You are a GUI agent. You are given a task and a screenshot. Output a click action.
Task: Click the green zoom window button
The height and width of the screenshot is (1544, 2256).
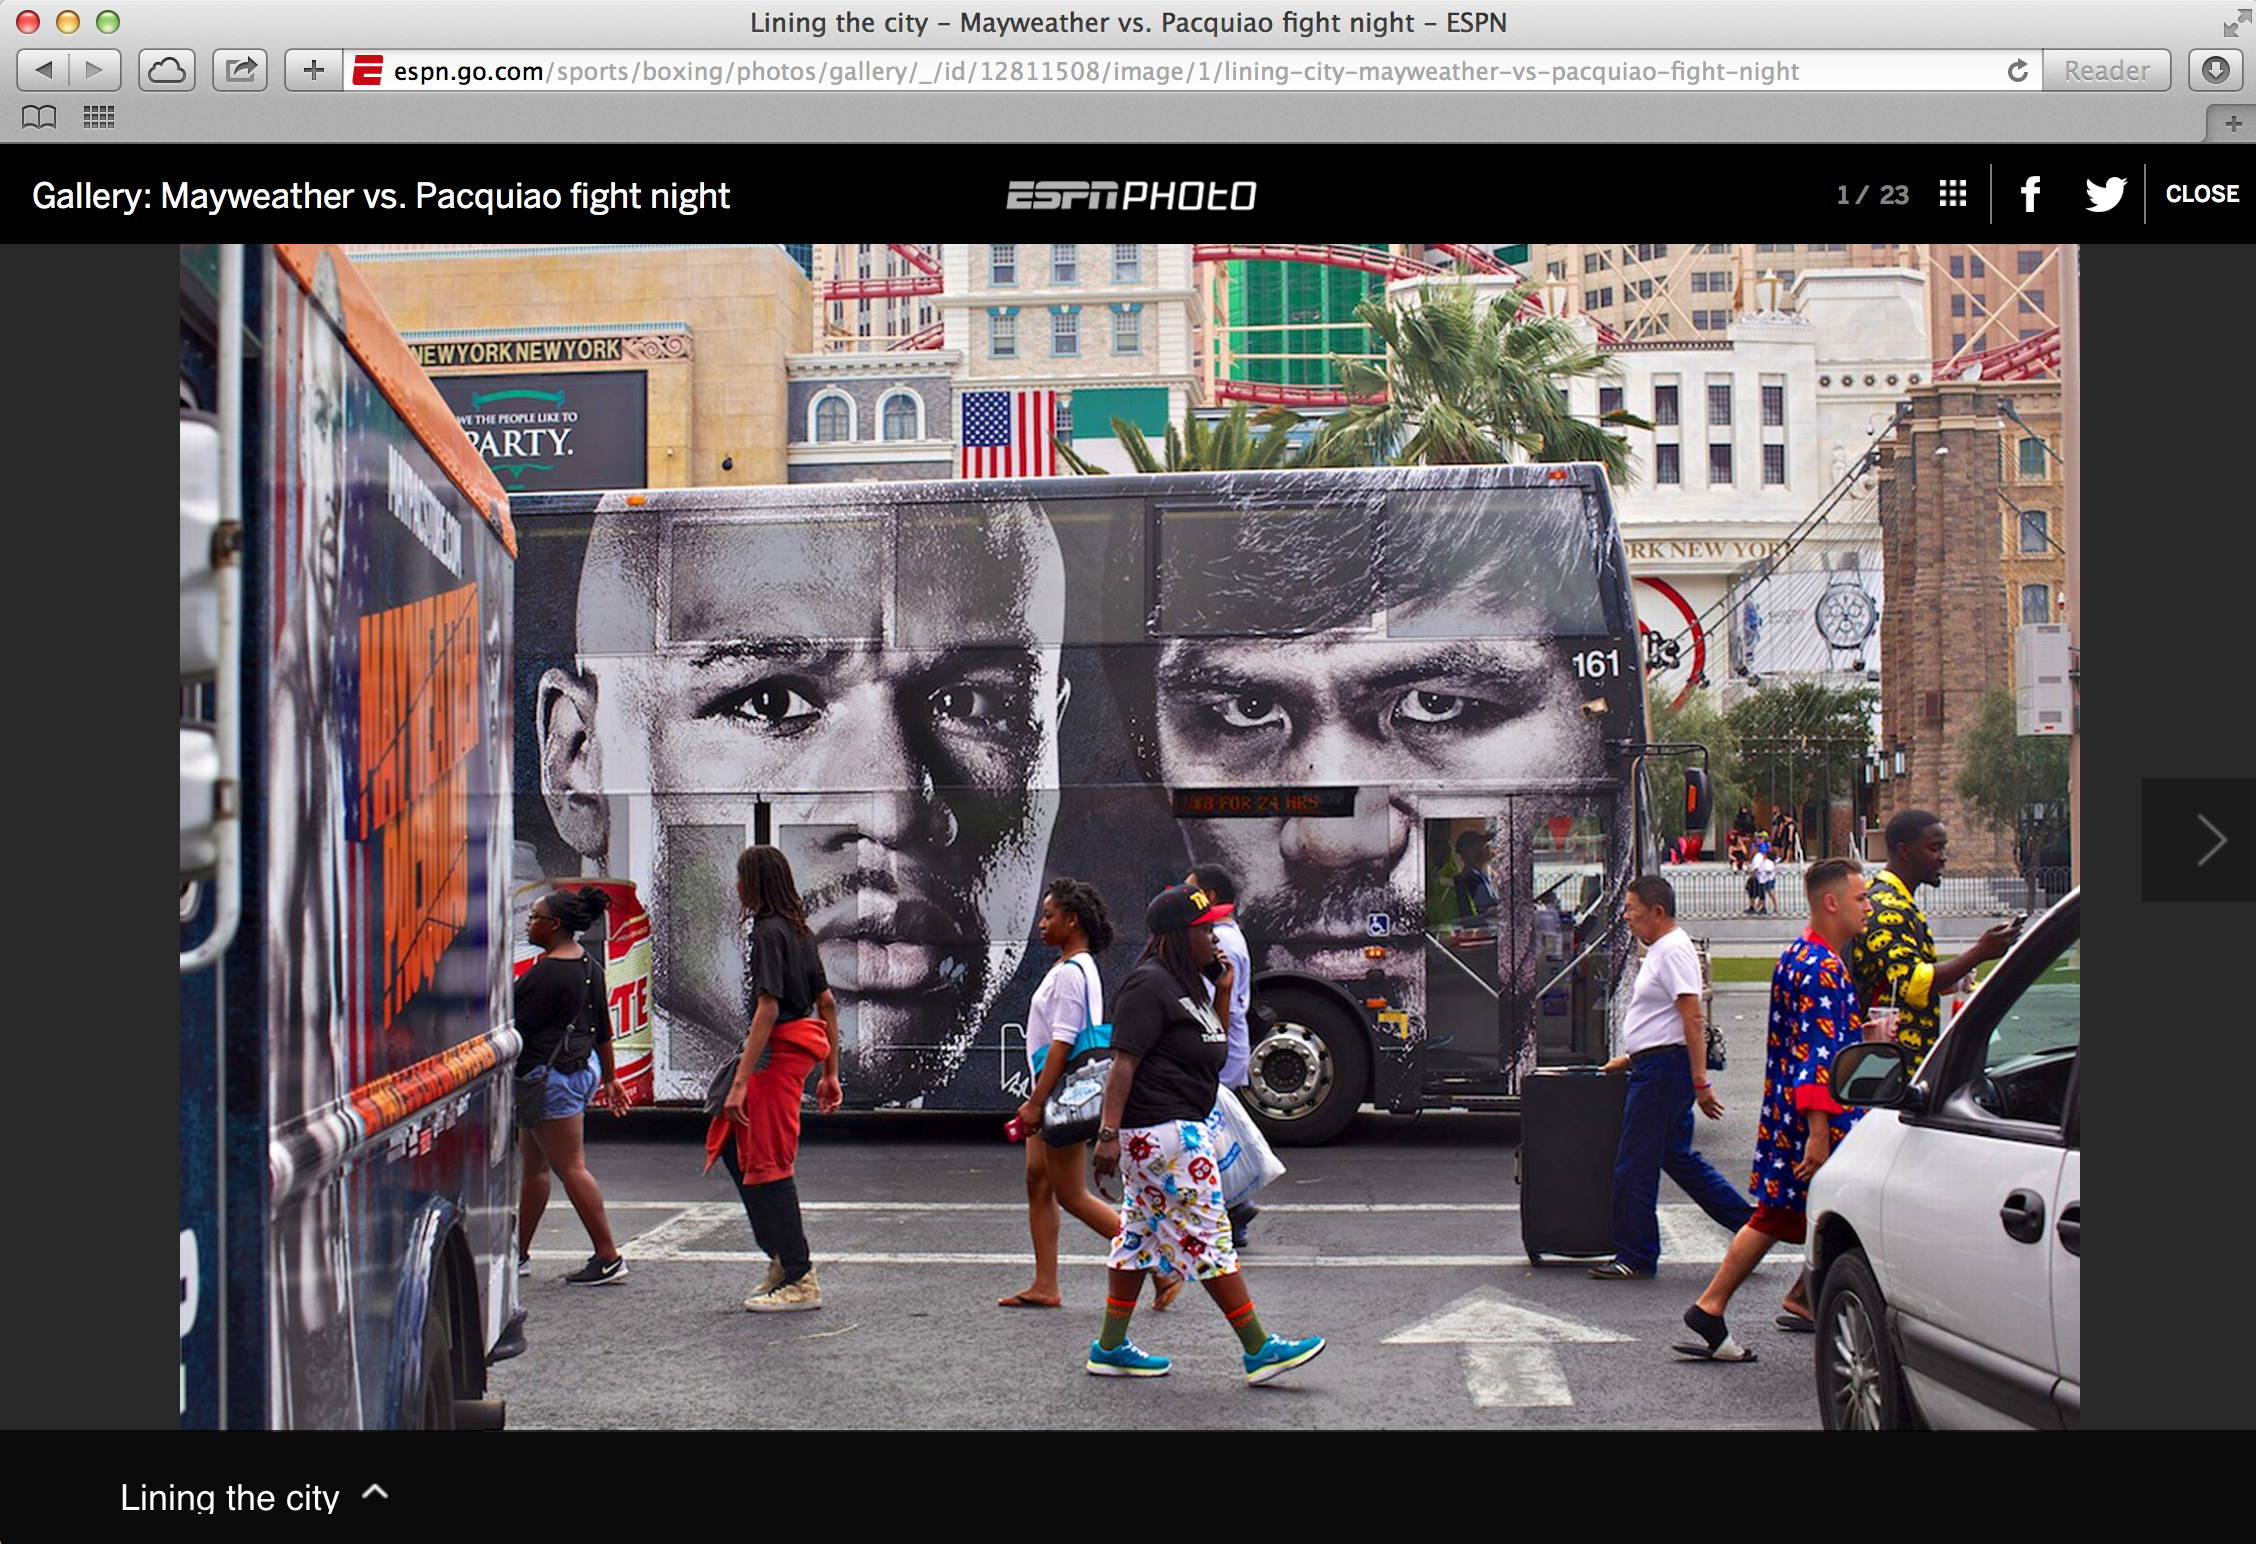108,22
